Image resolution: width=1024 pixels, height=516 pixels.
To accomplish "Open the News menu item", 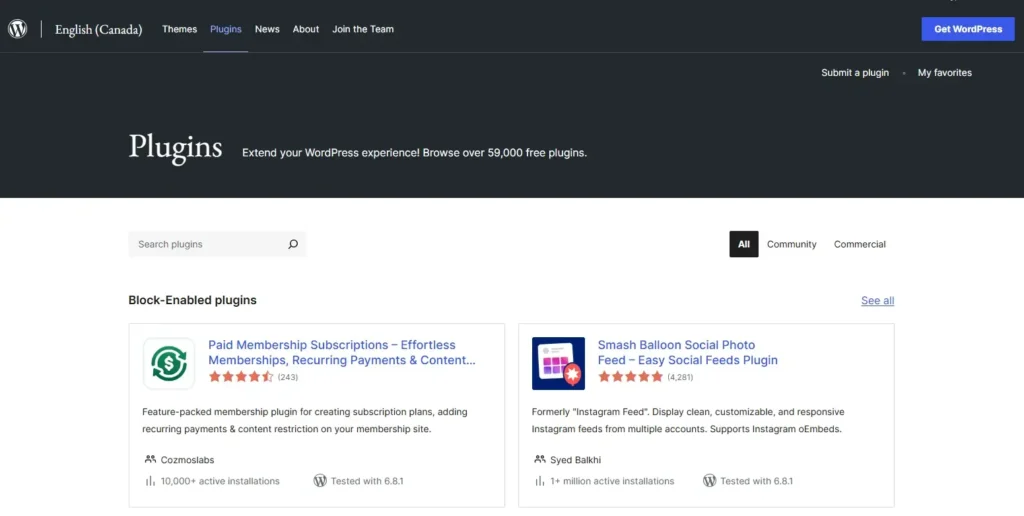I will (x=267, y=29).
